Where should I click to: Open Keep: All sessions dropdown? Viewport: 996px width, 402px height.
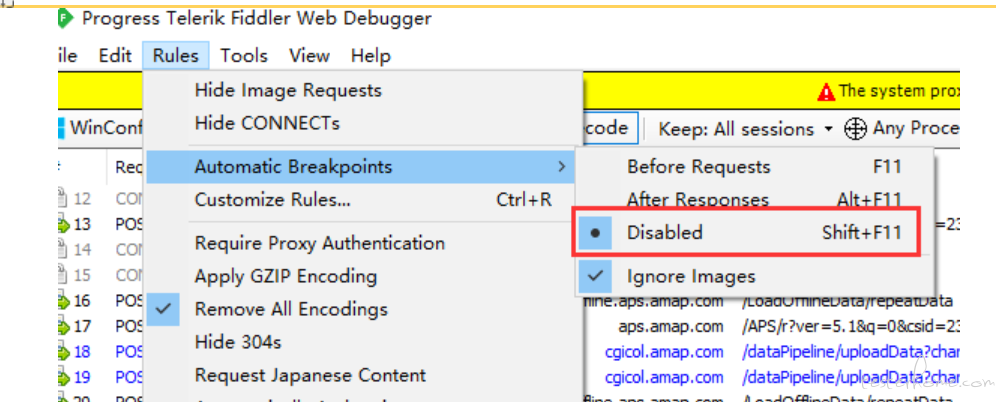pos(745,129)
